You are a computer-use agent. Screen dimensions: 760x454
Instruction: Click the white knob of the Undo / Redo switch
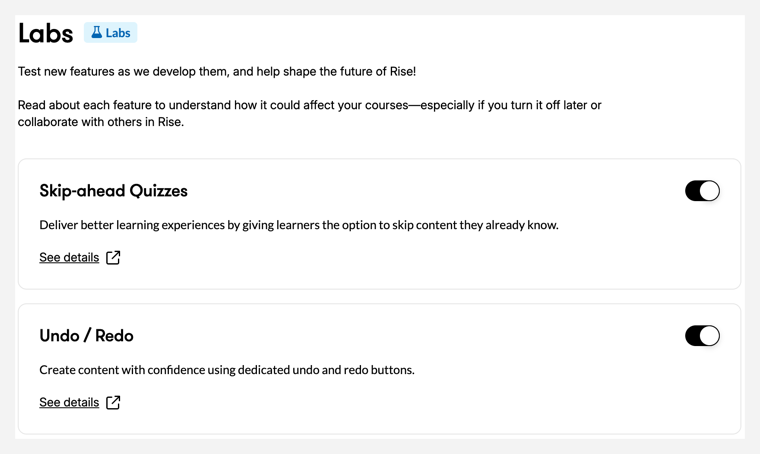[710, 336]
